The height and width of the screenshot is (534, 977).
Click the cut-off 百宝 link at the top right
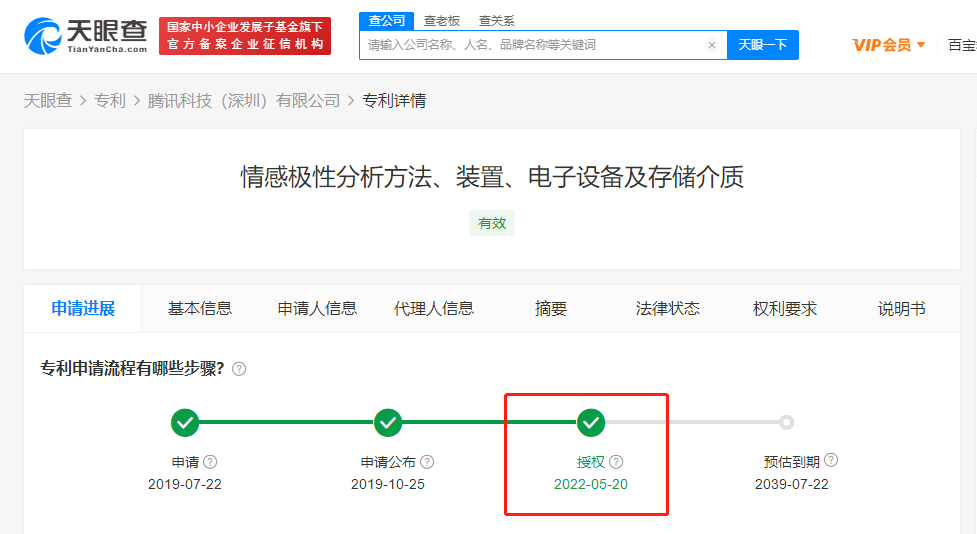click(x=962, y=45)
